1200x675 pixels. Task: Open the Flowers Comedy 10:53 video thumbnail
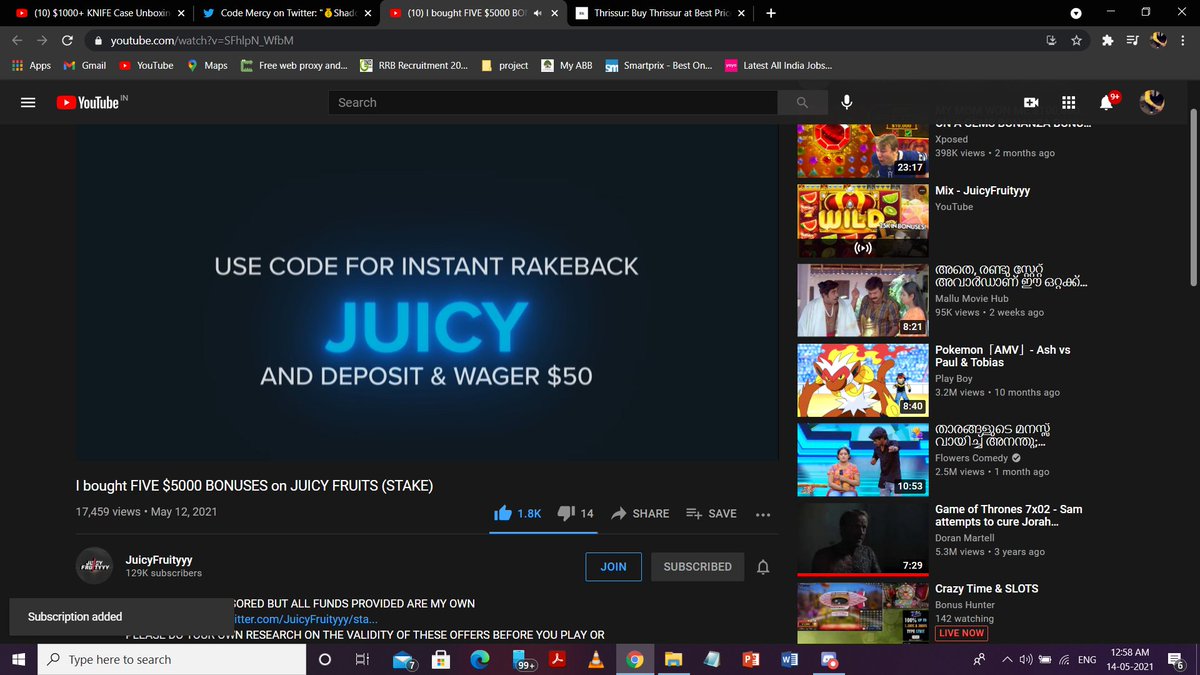click(863, 460)
